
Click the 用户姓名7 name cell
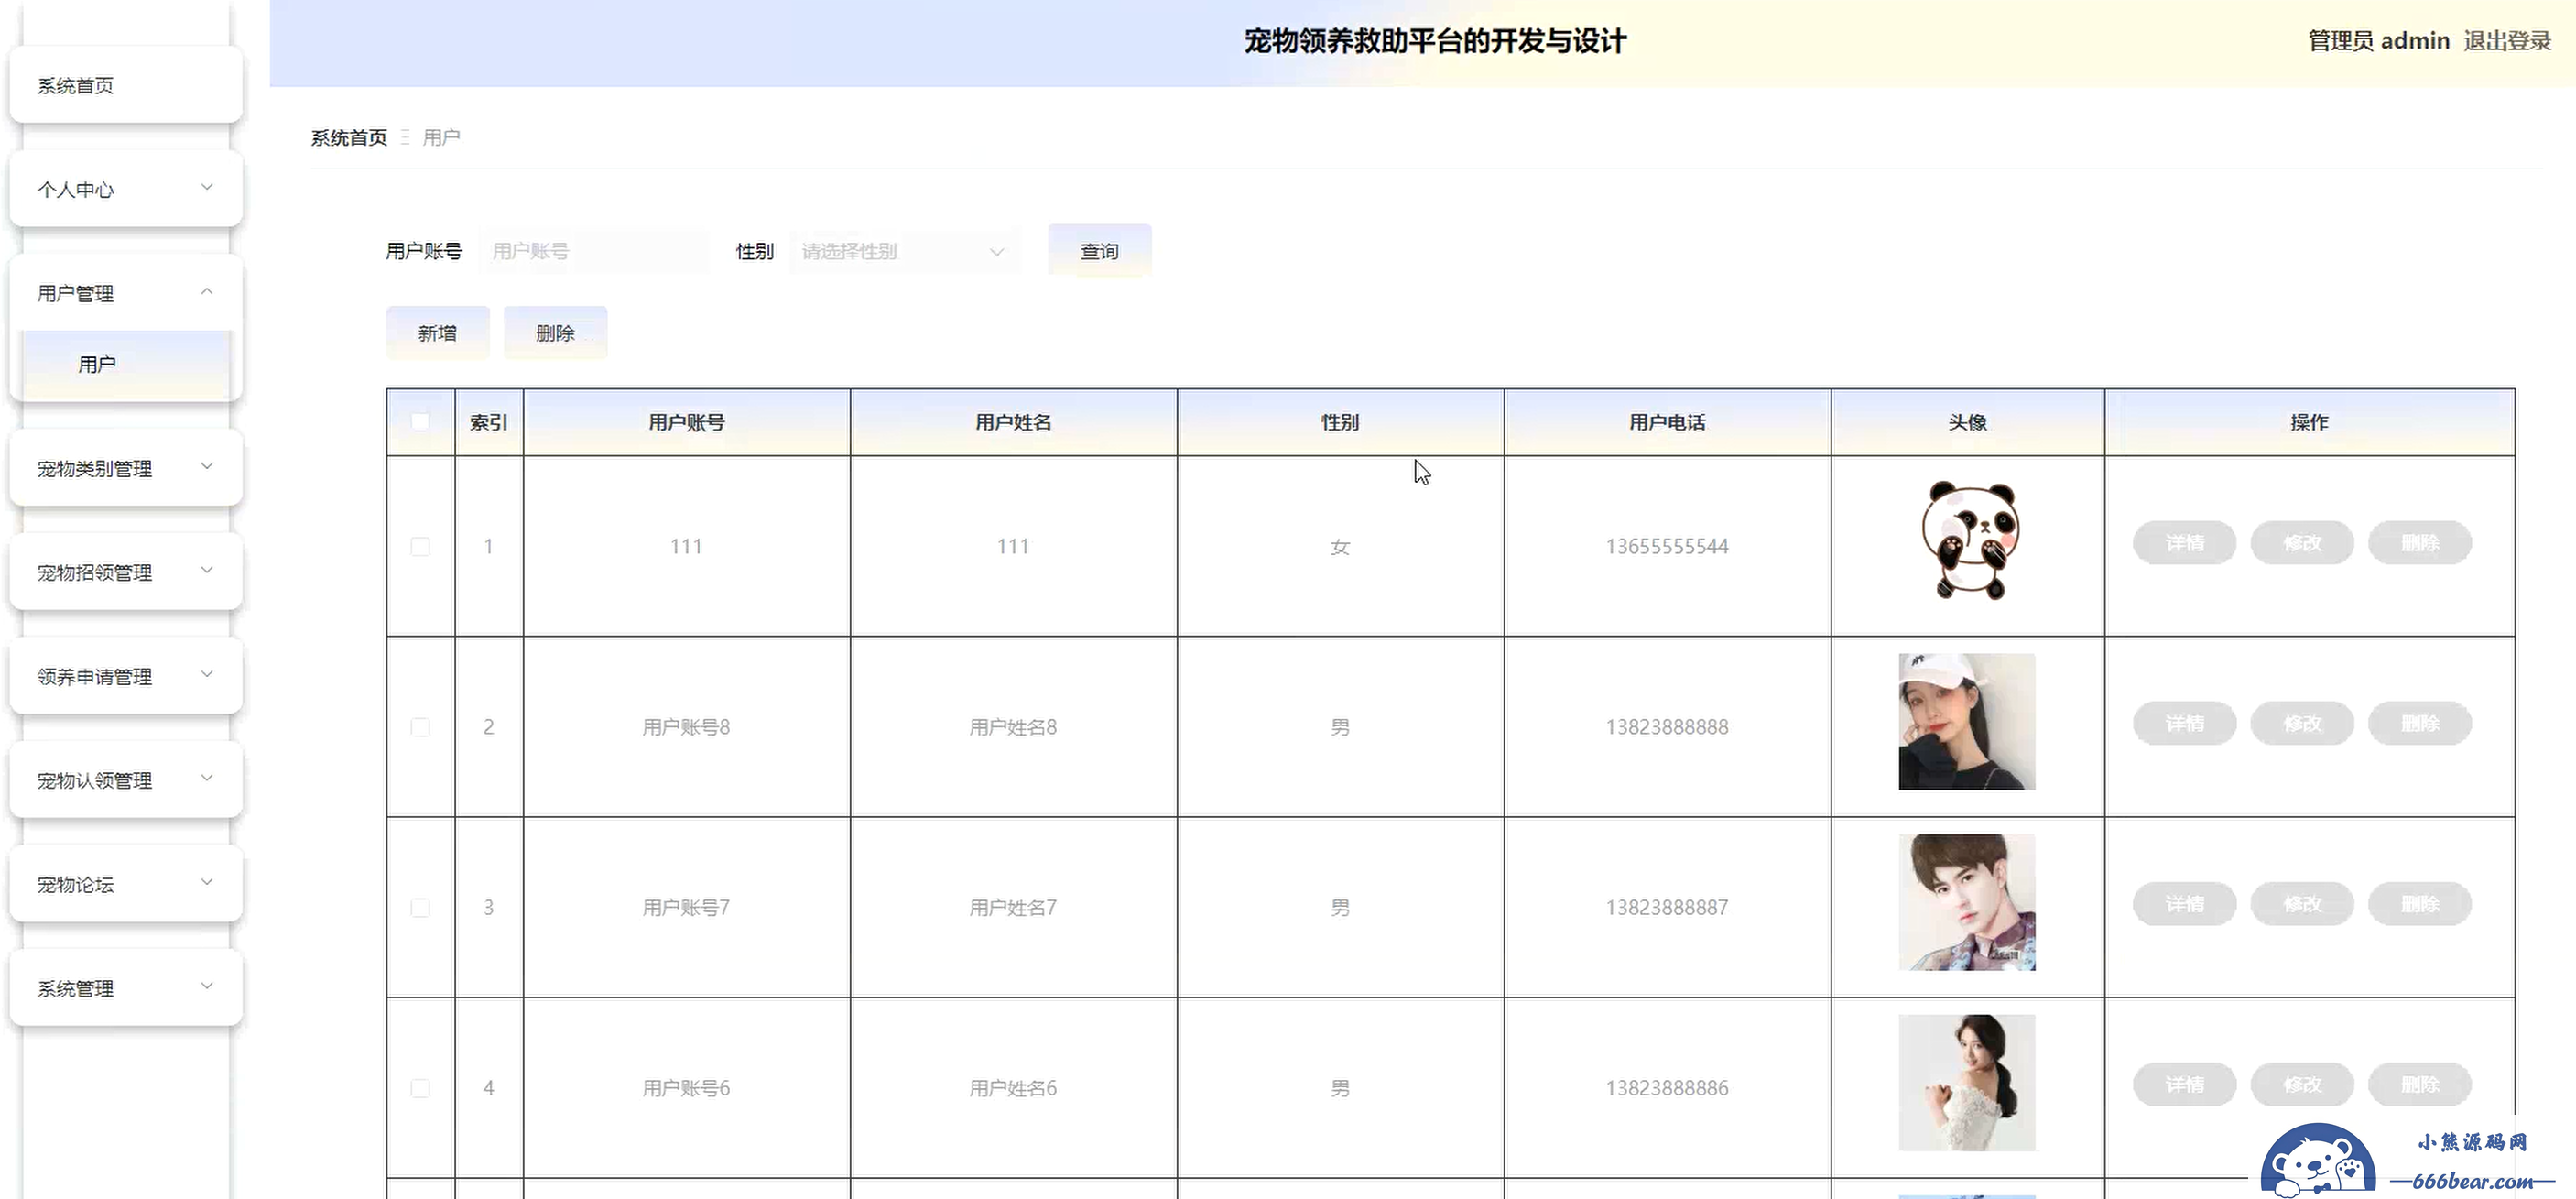(x=1013, y=907)
